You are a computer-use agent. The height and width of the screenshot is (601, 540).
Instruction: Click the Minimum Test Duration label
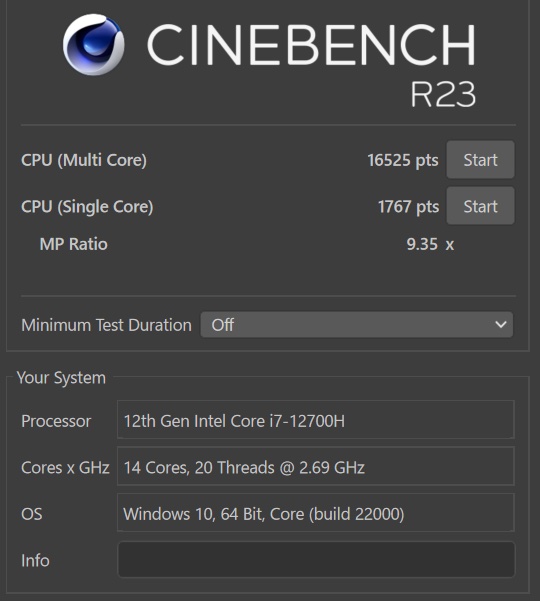click(x=107, y=325)
